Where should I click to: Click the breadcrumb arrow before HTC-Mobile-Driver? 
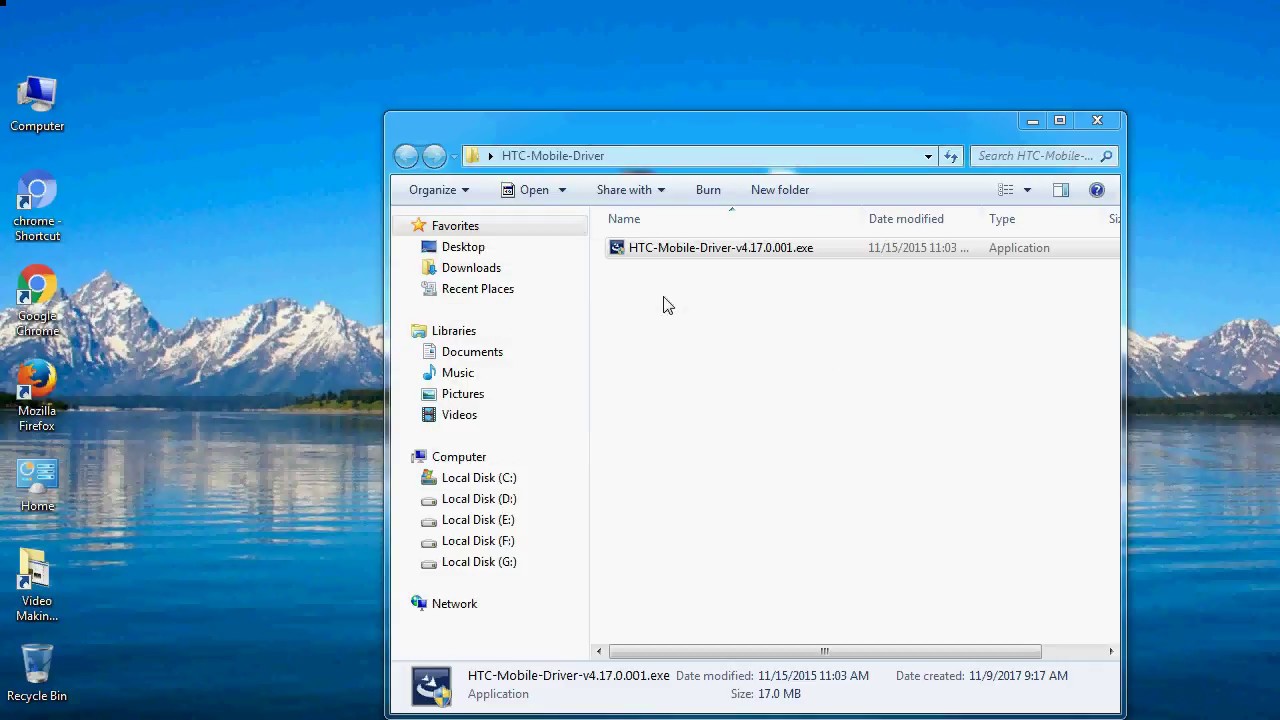(491, 156)
